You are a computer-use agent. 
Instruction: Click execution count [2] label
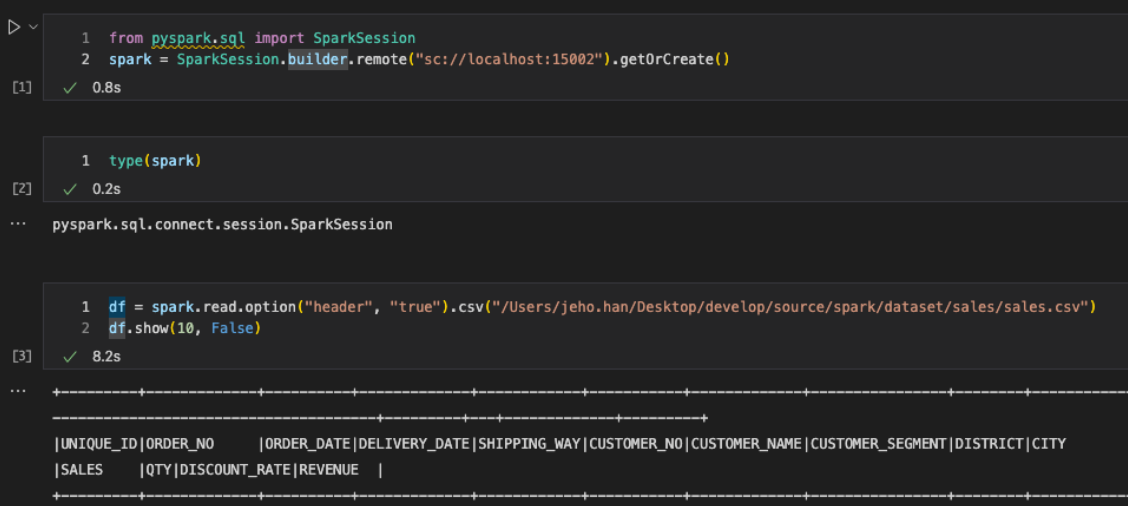[x=22, y=189]
